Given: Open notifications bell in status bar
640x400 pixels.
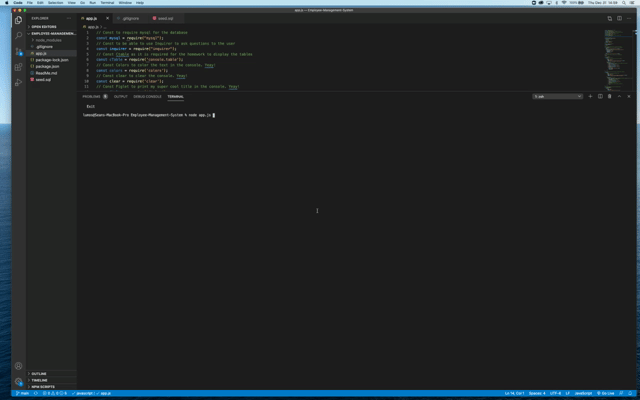Looking at the screenshot, I should [630, 393].
